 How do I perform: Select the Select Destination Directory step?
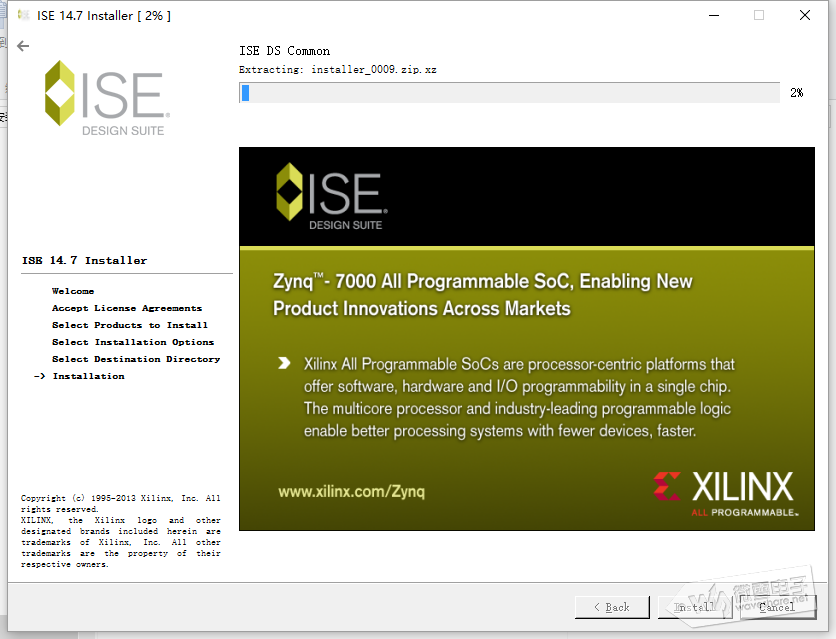136,359
